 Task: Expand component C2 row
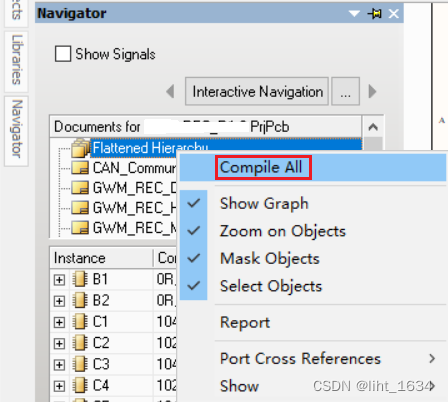(59, 343)
